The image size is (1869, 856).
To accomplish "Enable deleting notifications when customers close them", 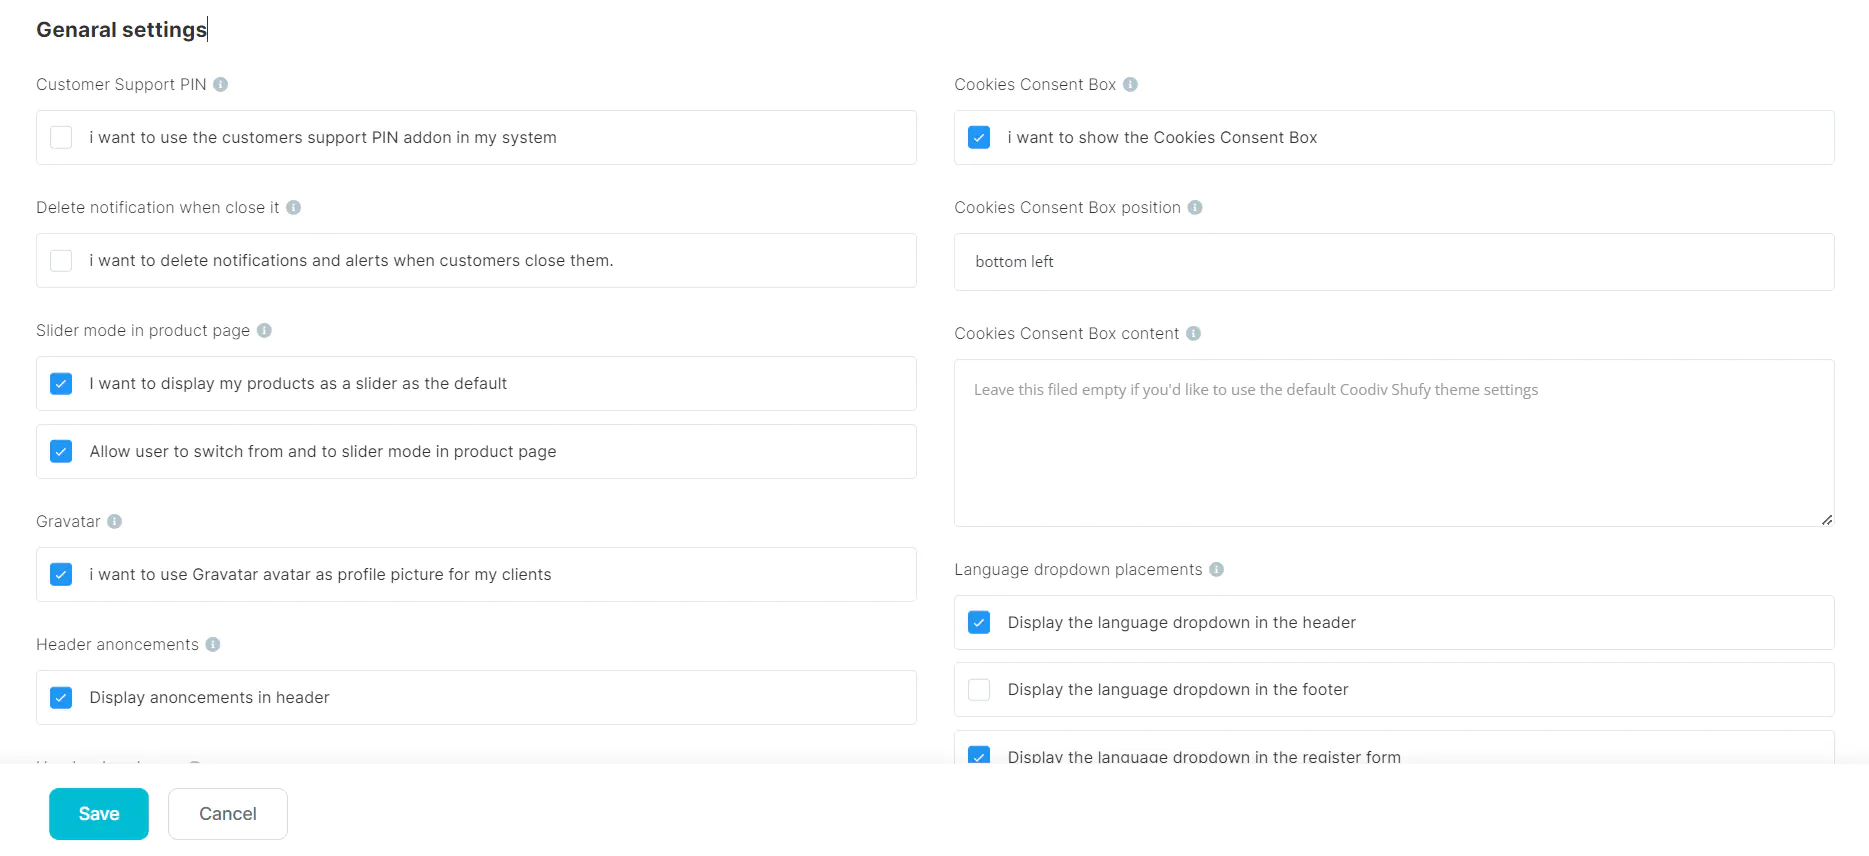I will tap(62, 261).
